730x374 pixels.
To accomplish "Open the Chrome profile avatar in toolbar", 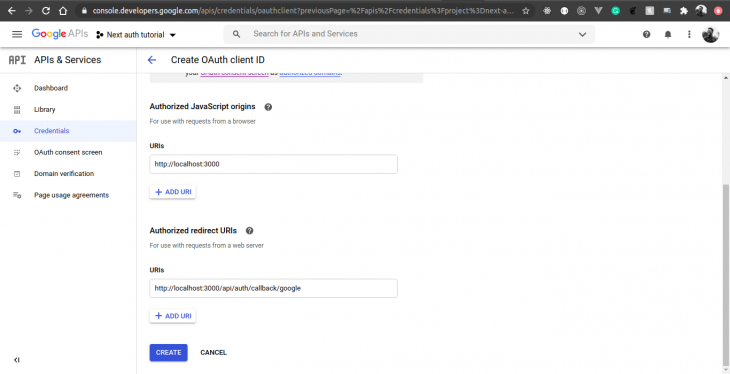I will click(x=701, y=10).
